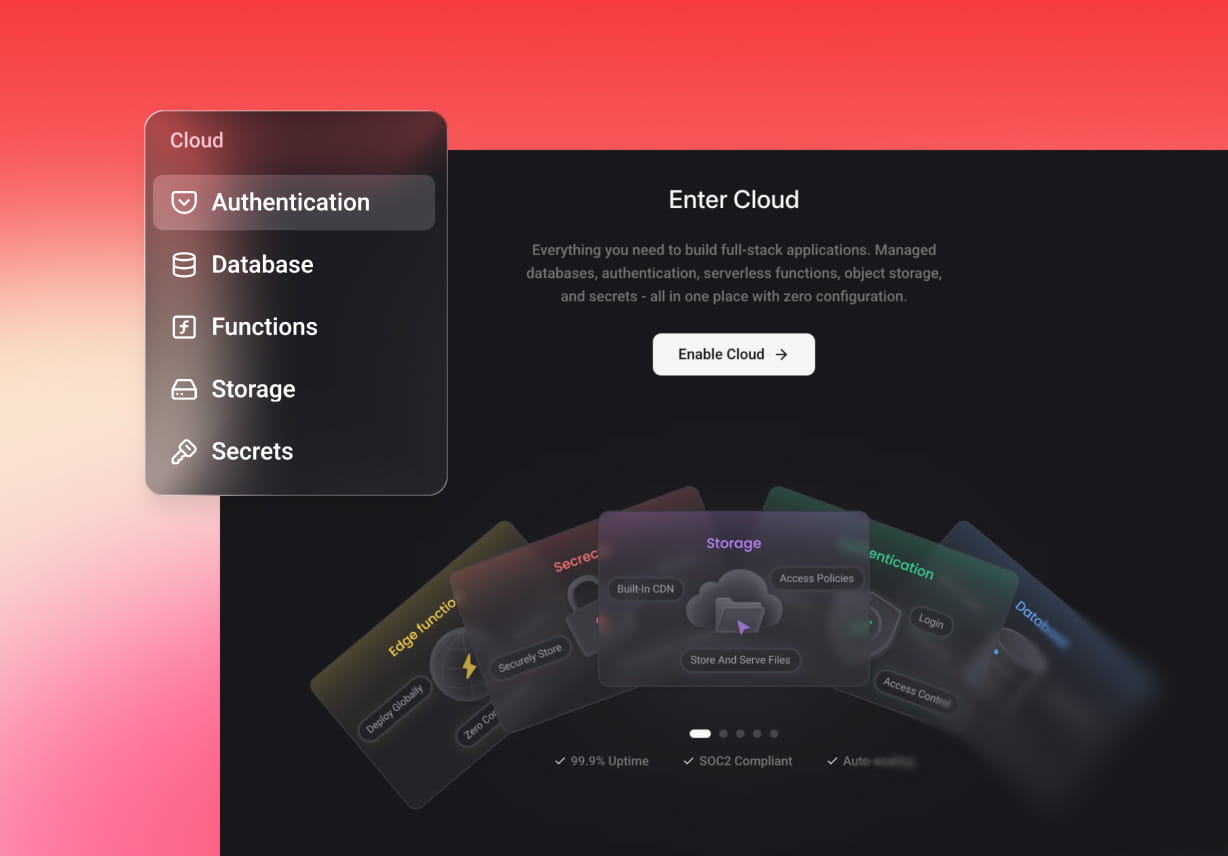Click the cloud folder icon on the Storage card
The height and width of the screenshot is (856, 1228).
point(734,601)
